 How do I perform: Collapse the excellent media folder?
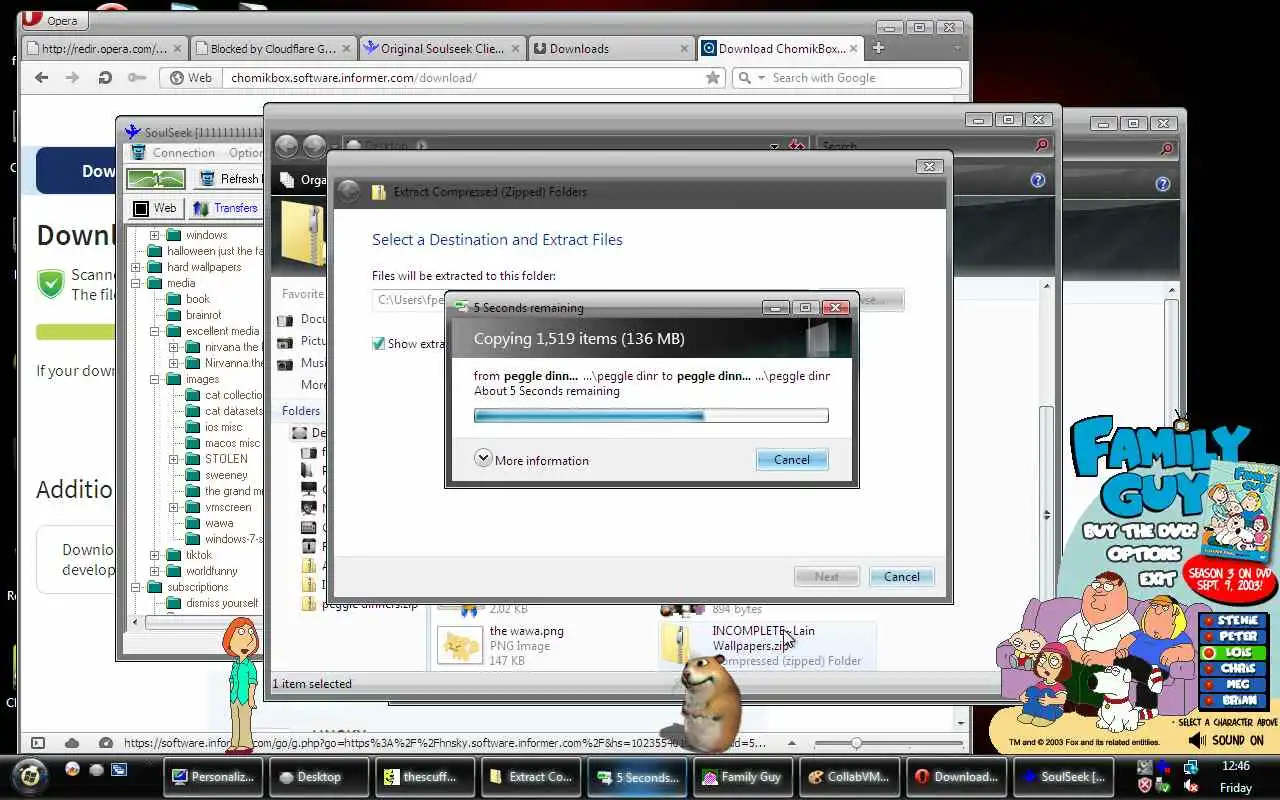pos(155,331)
